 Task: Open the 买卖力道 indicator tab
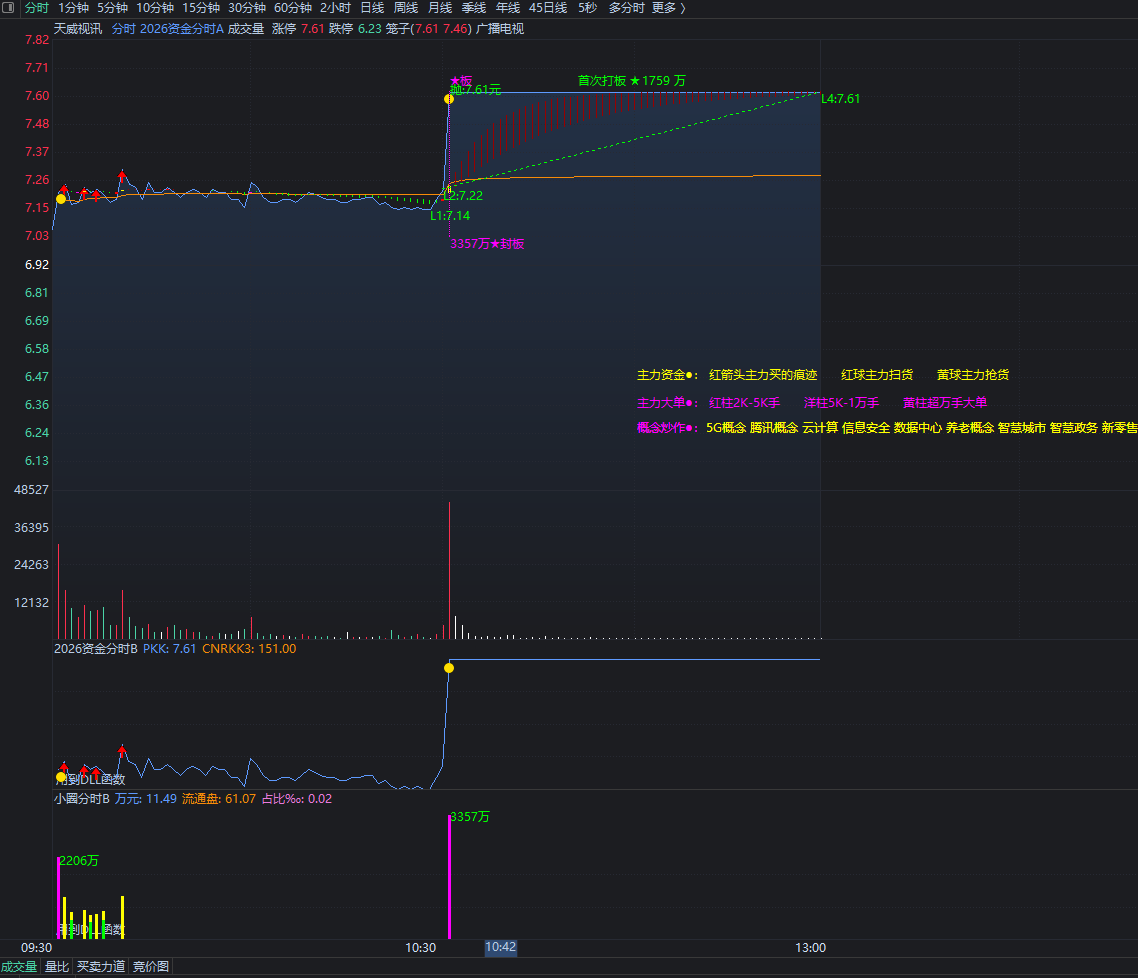coord(101,966)
